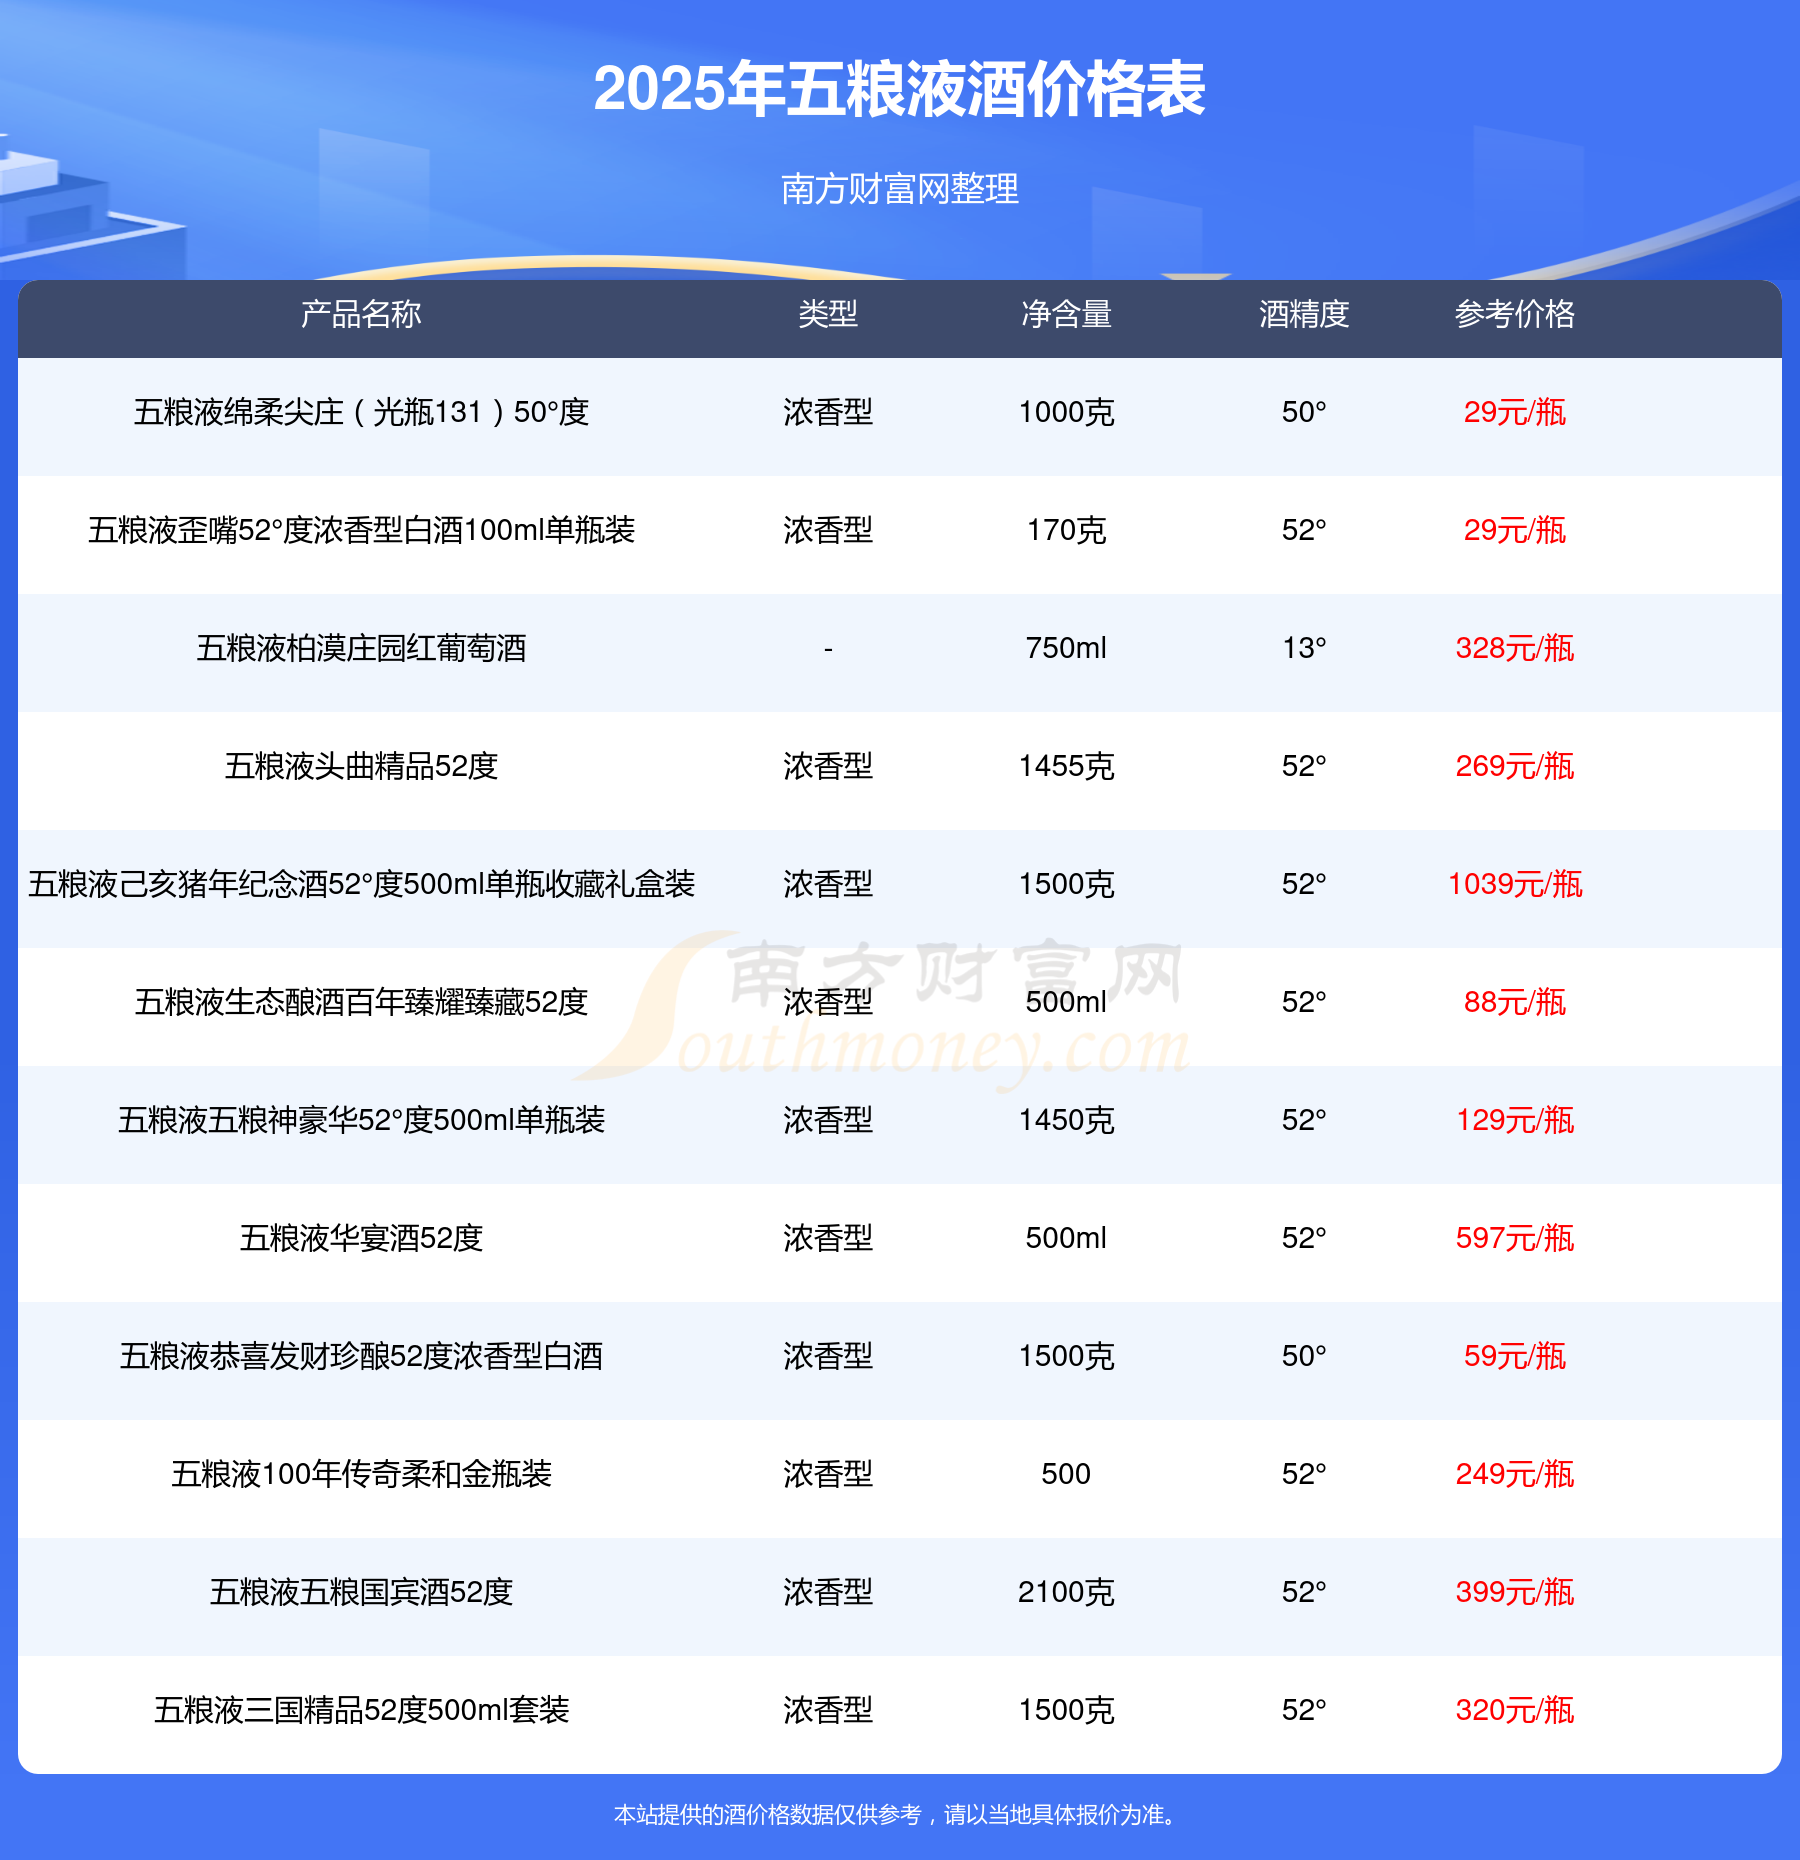Click the price 1039元/瓶
The image size is (1800, 1860).
coord(1515,884)
